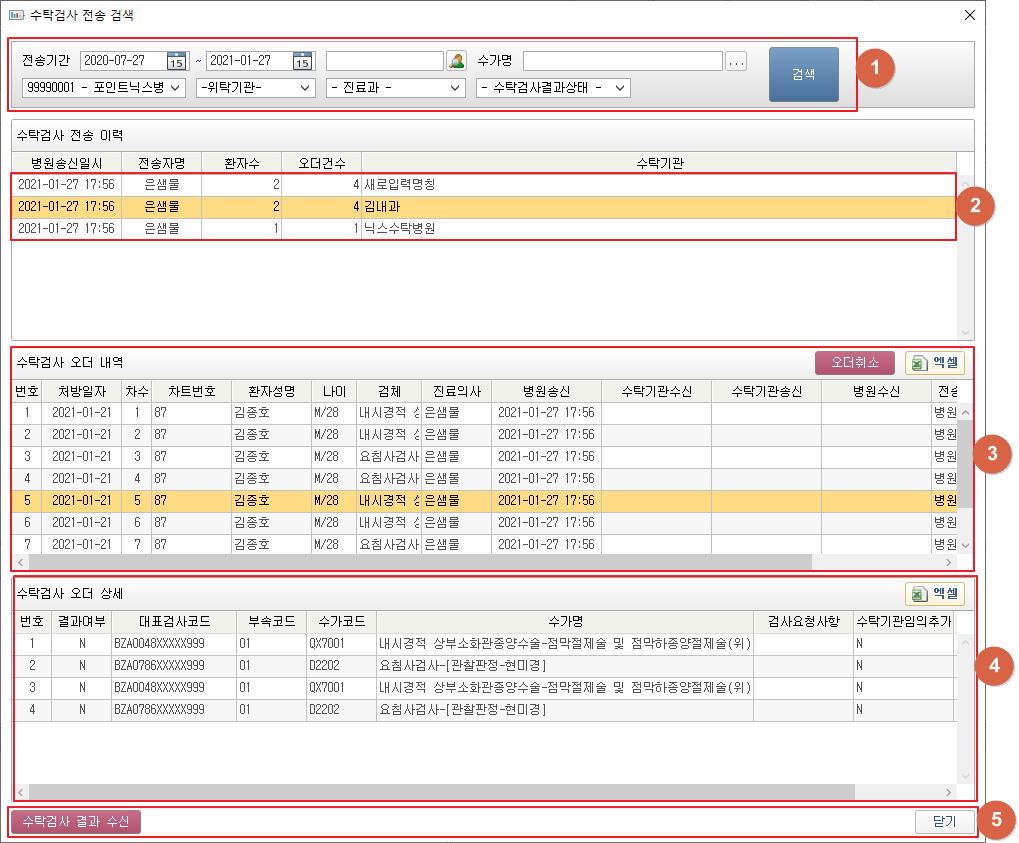The width and height of the screenshot is (1019, 843).
Task: Click the 수탁검사 결과 수신 button
Action: [x=76, y=821]
